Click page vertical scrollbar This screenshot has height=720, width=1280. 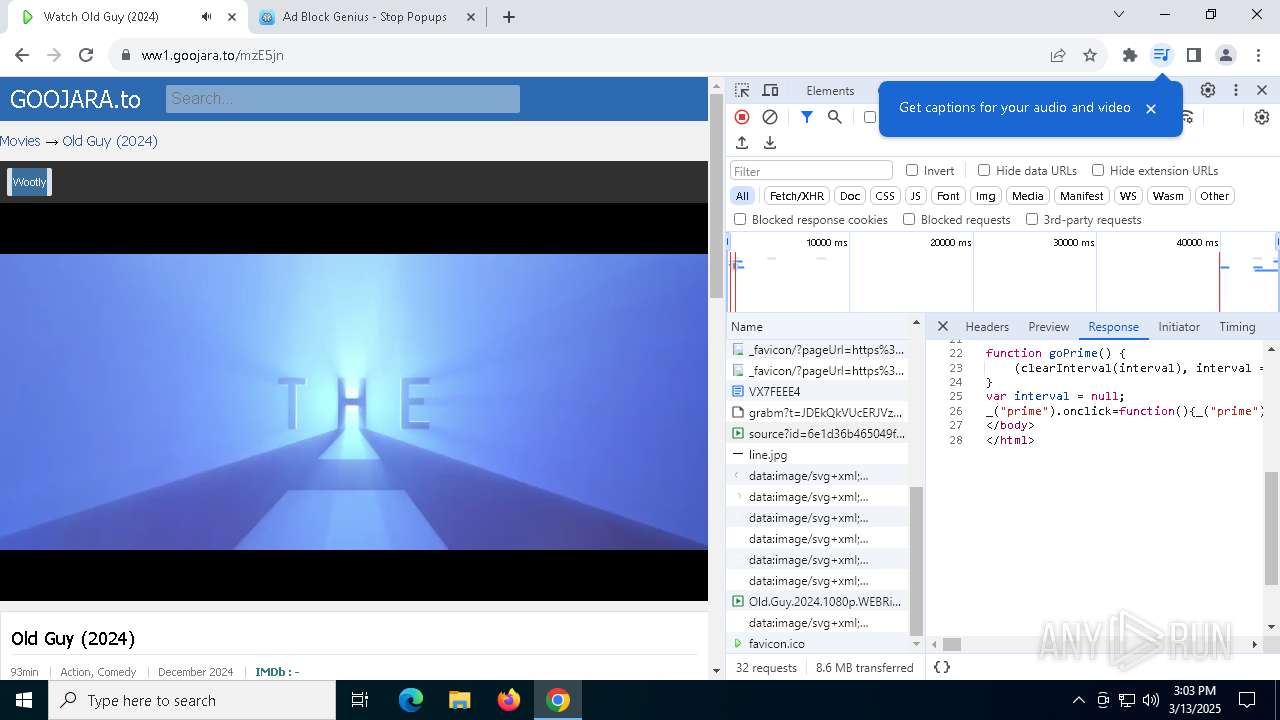click(x=716, y=195)
